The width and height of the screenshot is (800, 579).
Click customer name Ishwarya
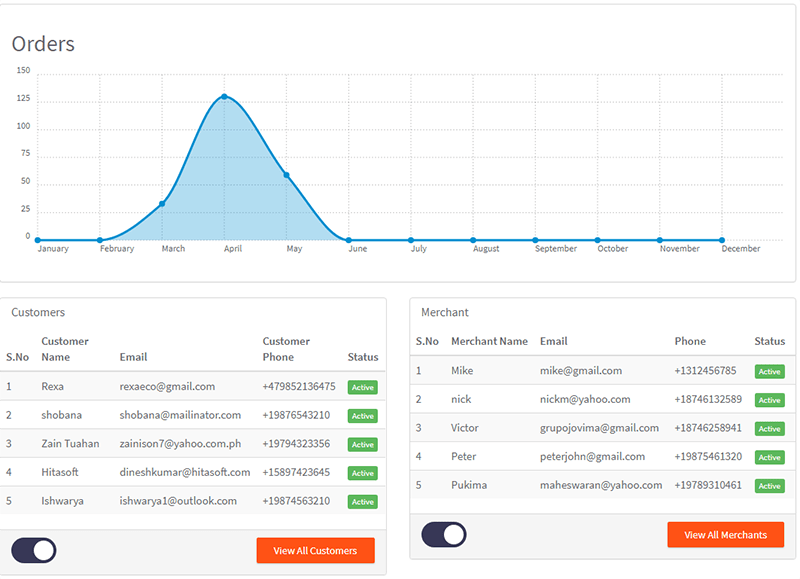pyautogui.click(x=62, y=501)
